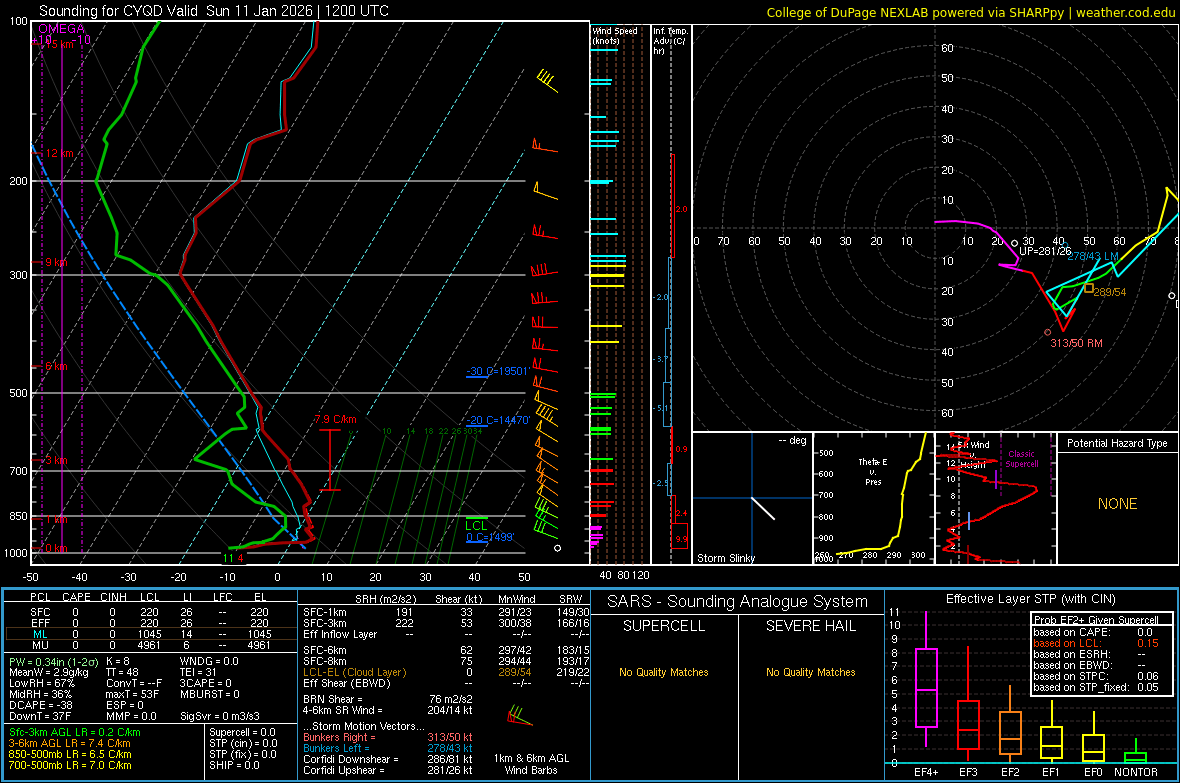Click the 'SigSvr = 0 m3/s3' value
This screenshot has height=783, width=1180.
(220, 716)
